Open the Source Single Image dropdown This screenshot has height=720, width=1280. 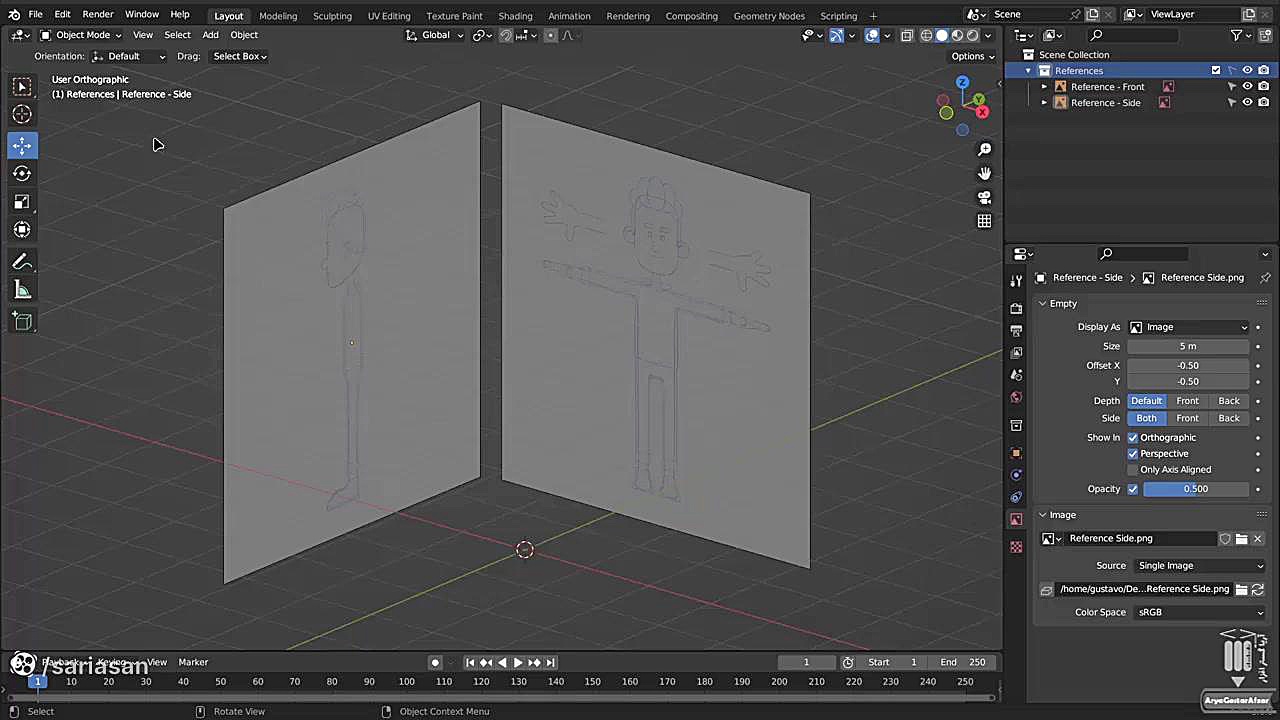[1199, 566]
